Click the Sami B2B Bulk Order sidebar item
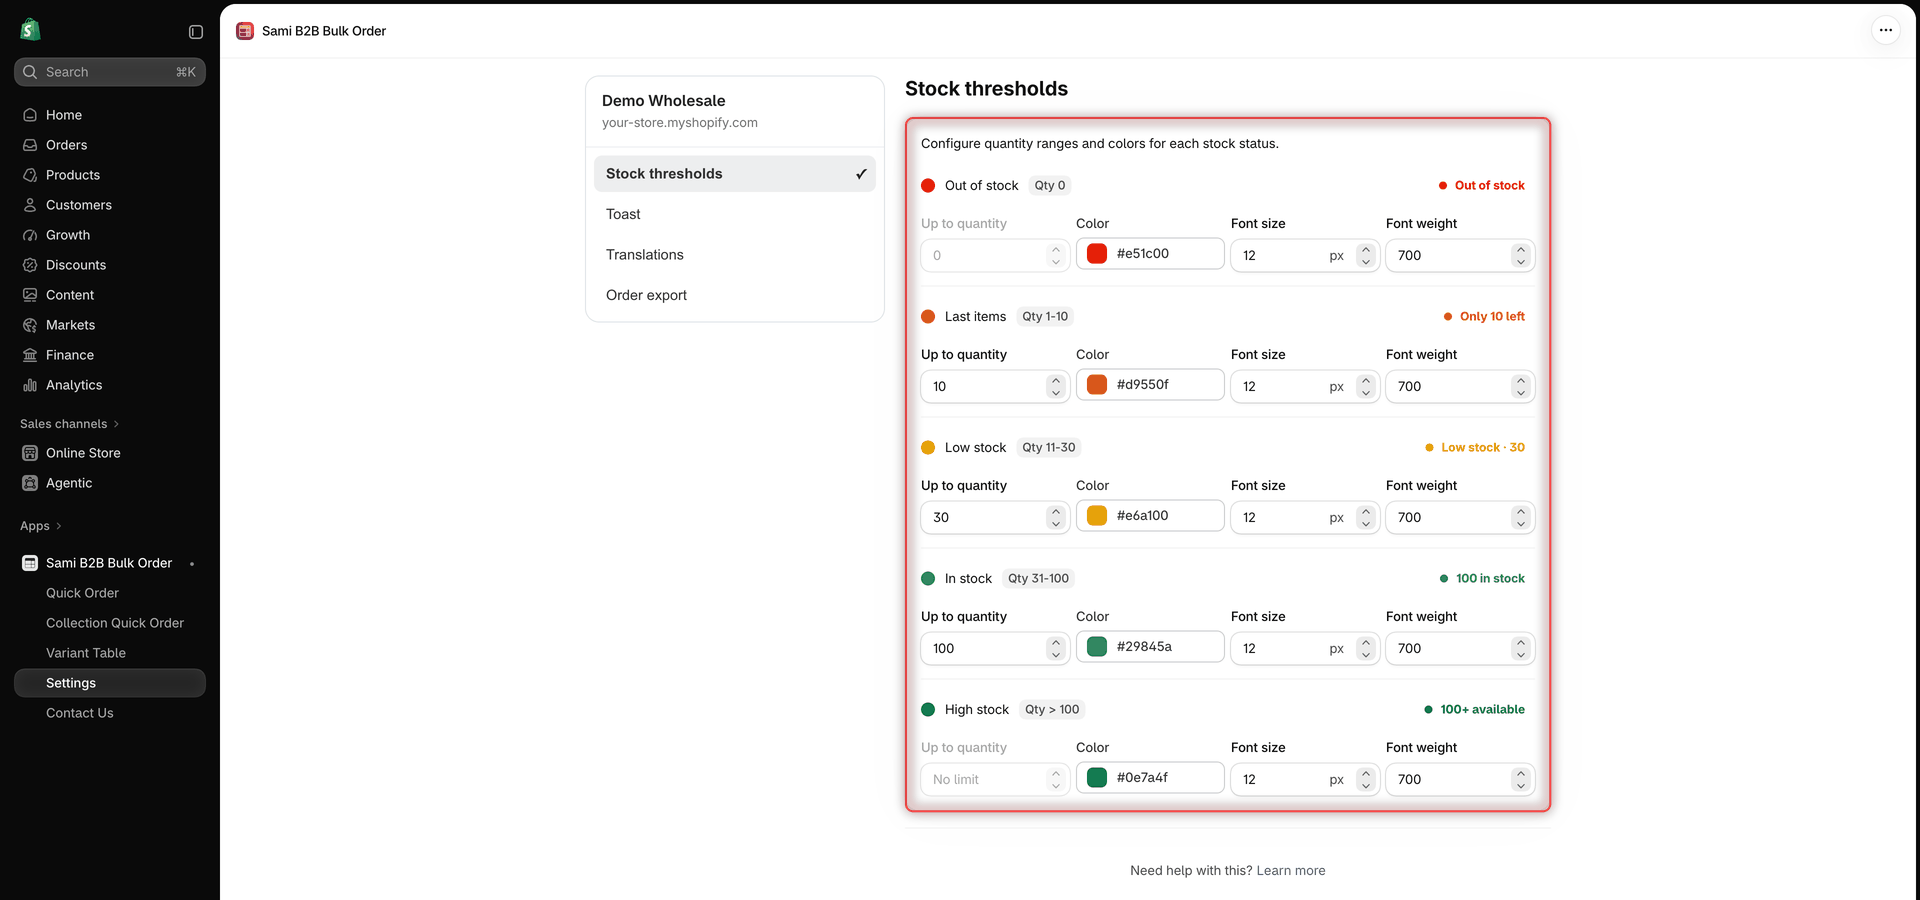 (x=110, y=563)
